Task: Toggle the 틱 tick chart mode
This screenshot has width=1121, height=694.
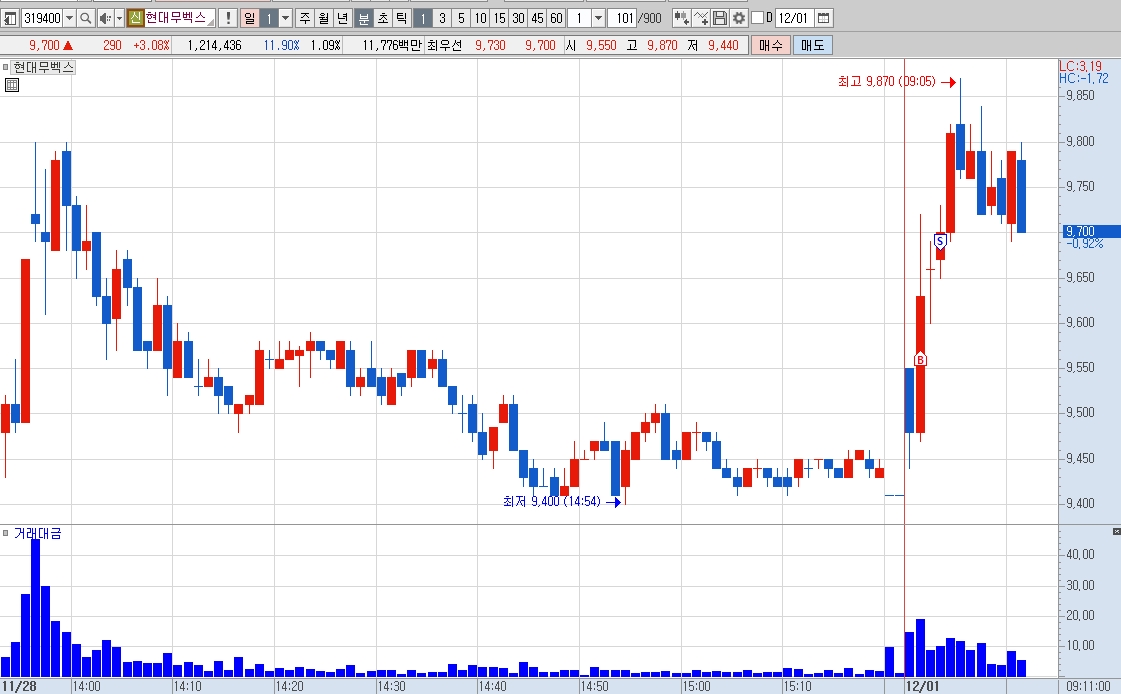Action: [x=402, y=18]
